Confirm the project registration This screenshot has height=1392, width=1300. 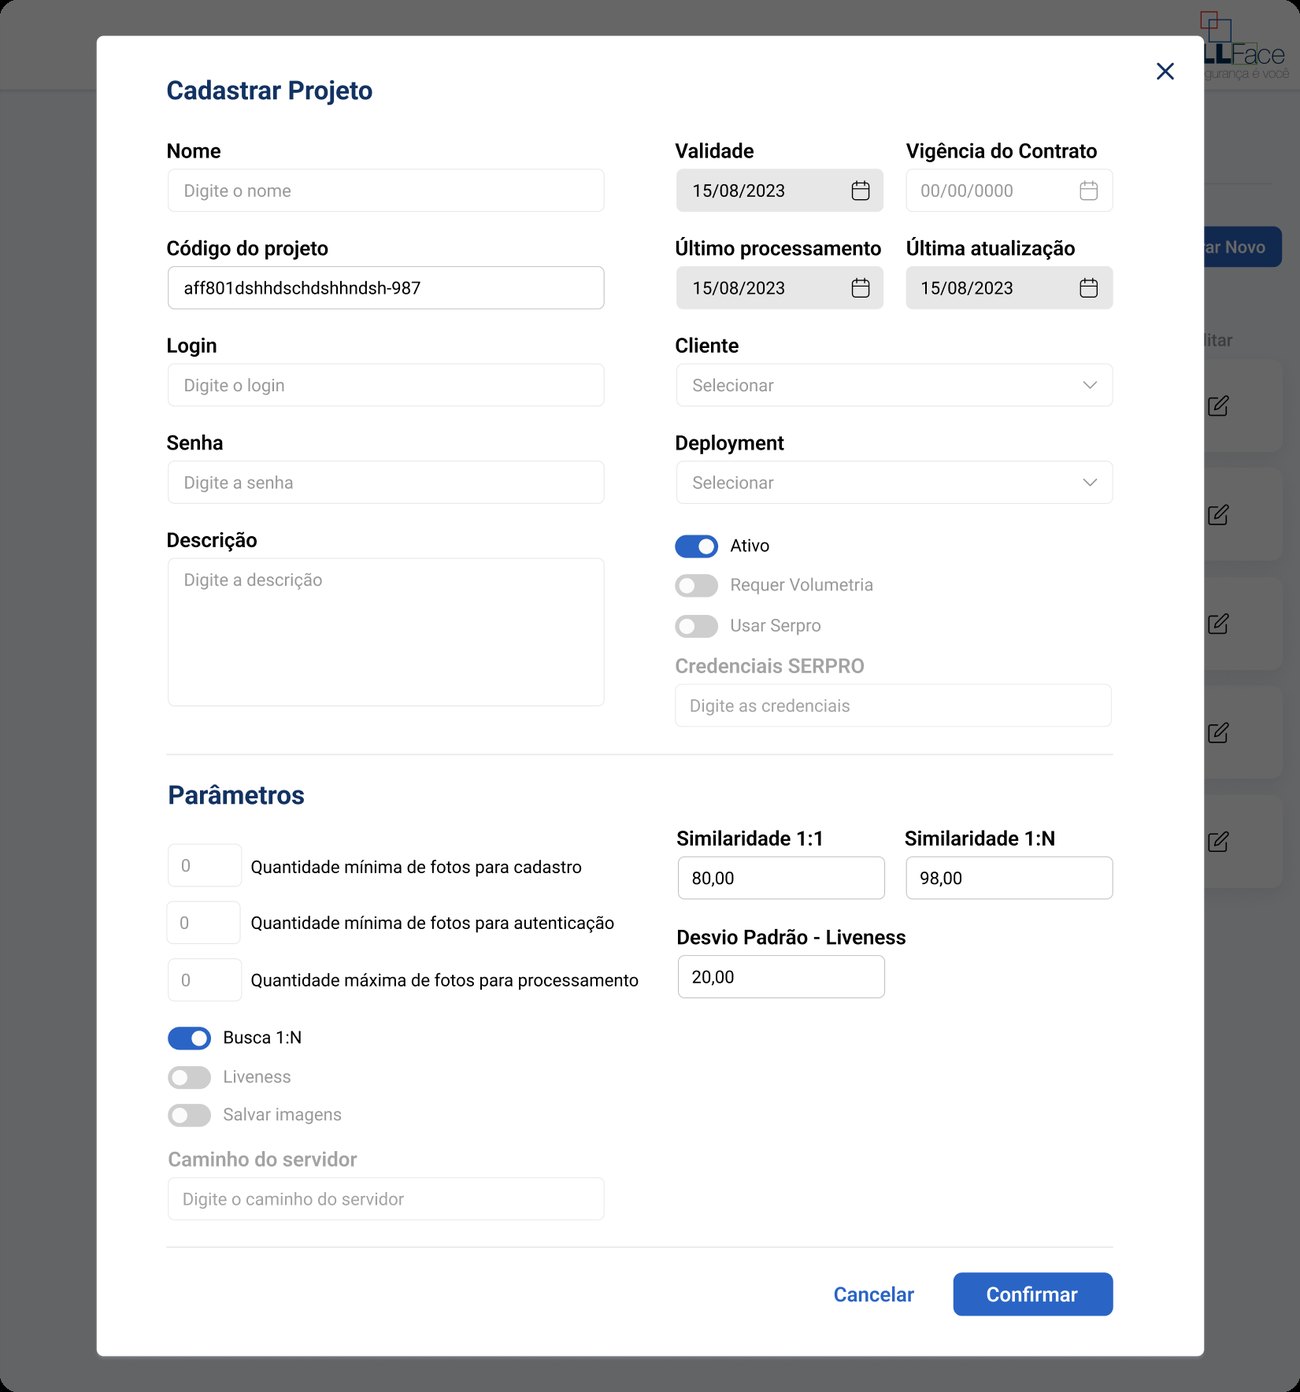tap(1033, 1294)
